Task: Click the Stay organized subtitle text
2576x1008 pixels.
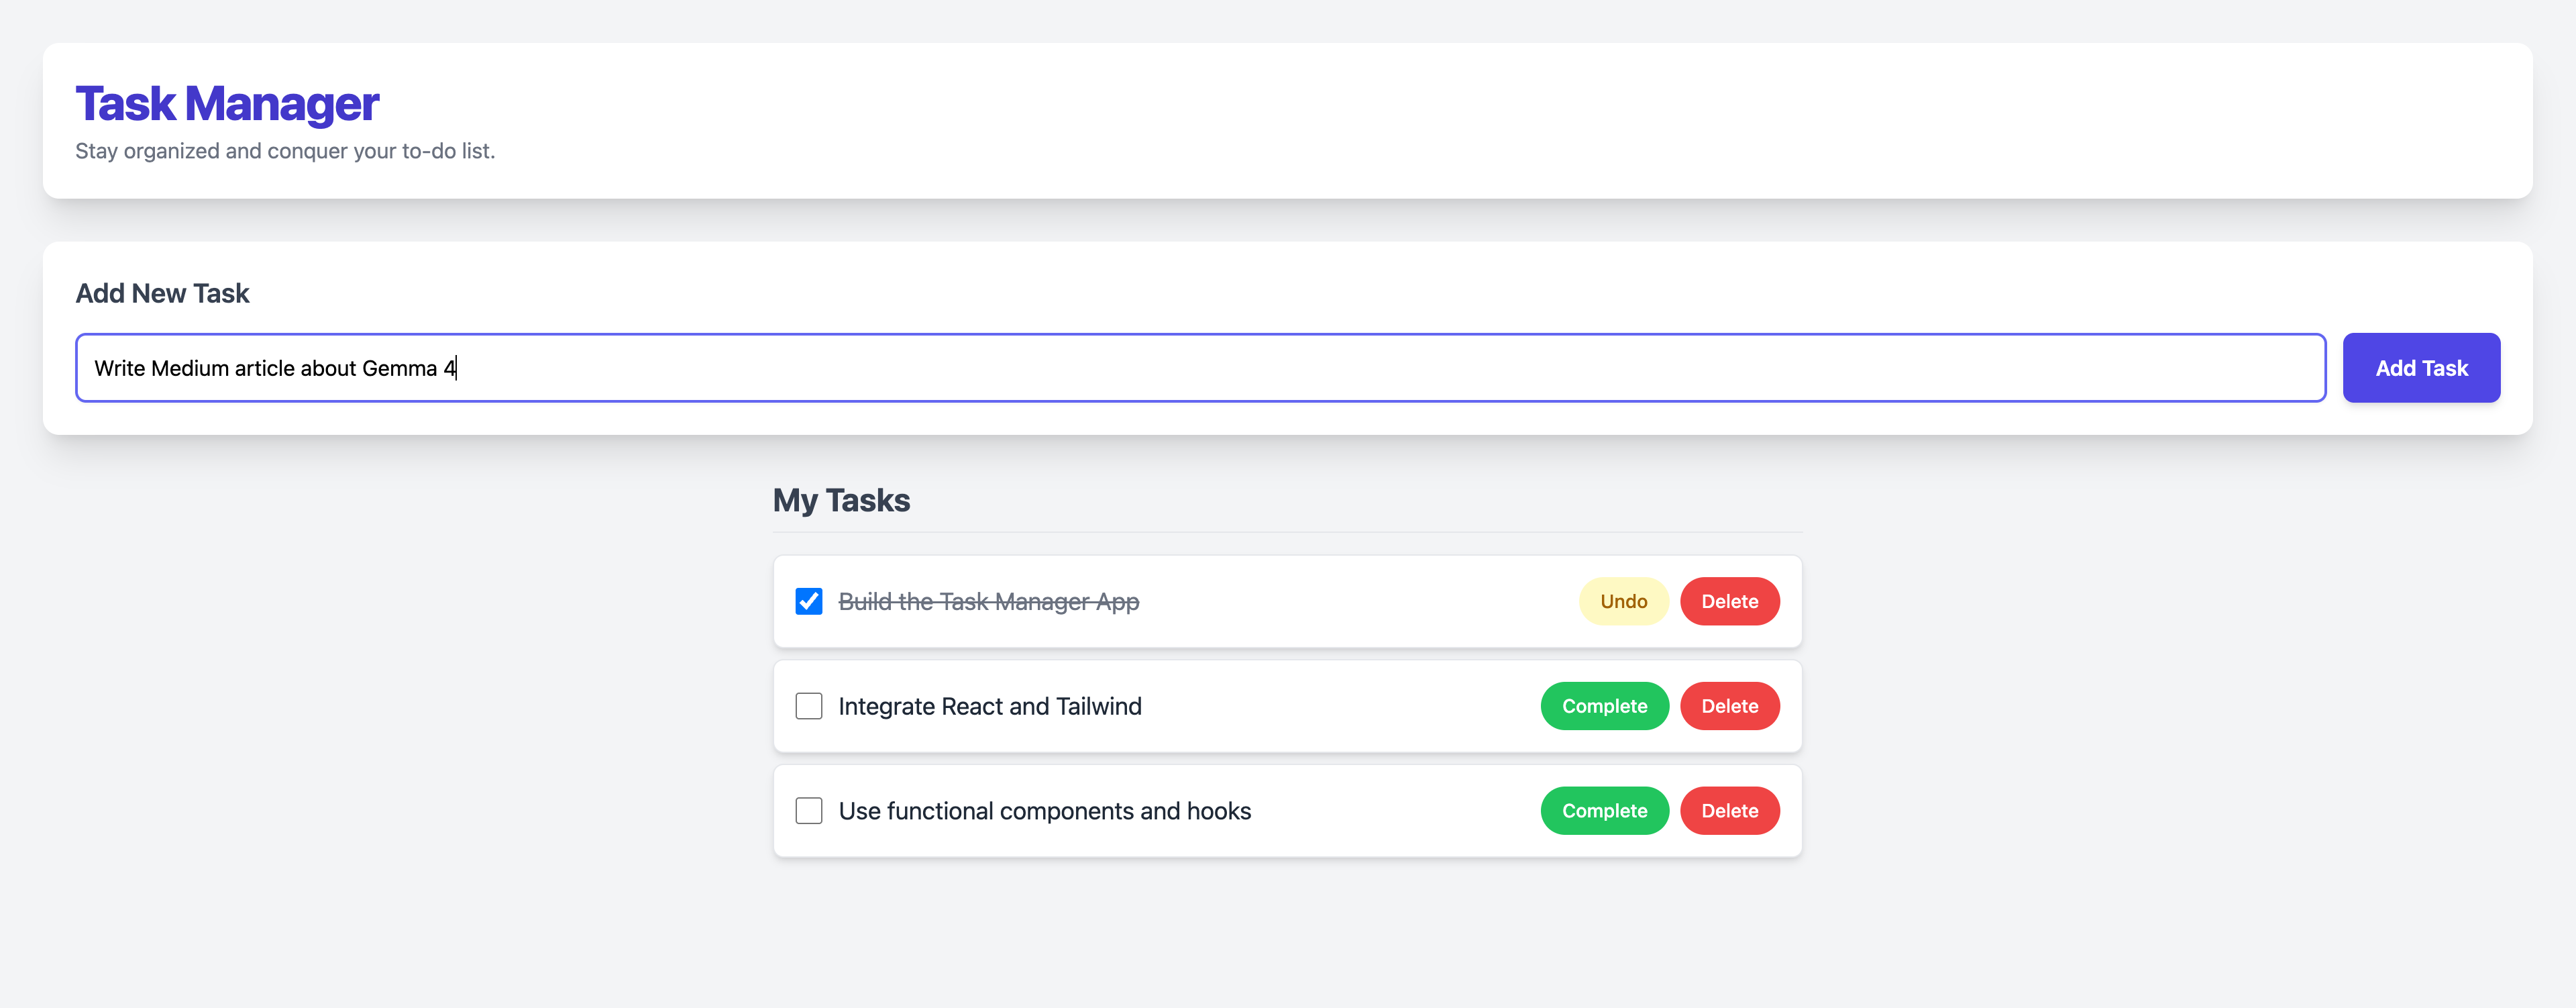Action: 285,151
